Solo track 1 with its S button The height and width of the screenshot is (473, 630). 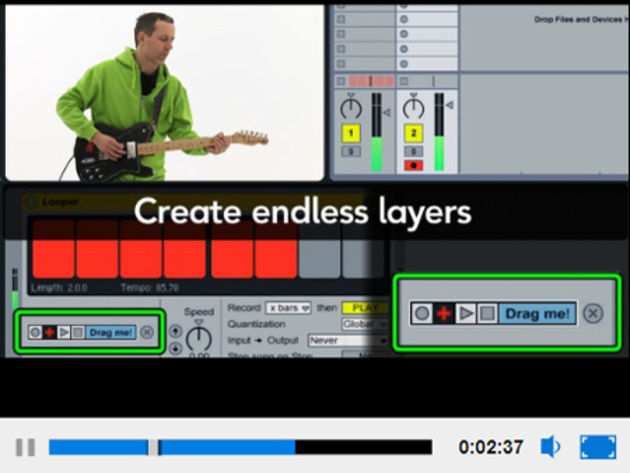pyautogui.click(x=351, y=152)
